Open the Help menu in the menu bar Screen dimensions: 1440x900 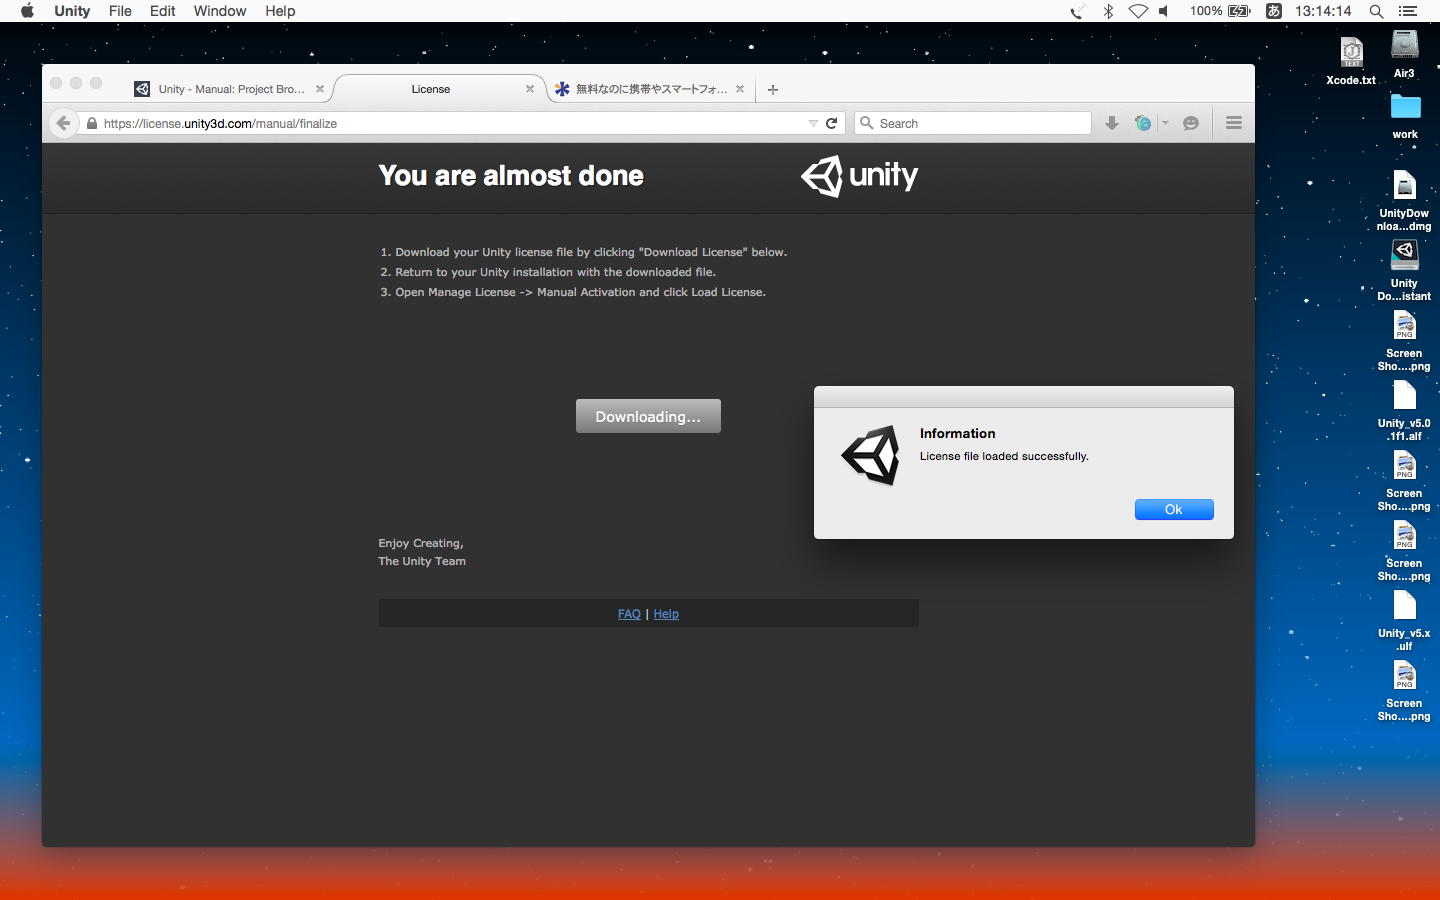(x=280, y=11)
